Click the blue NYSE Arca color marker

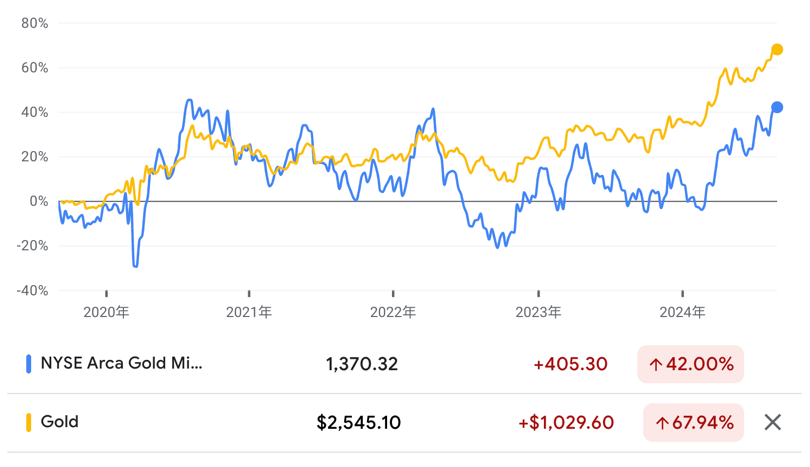(28, 364)
